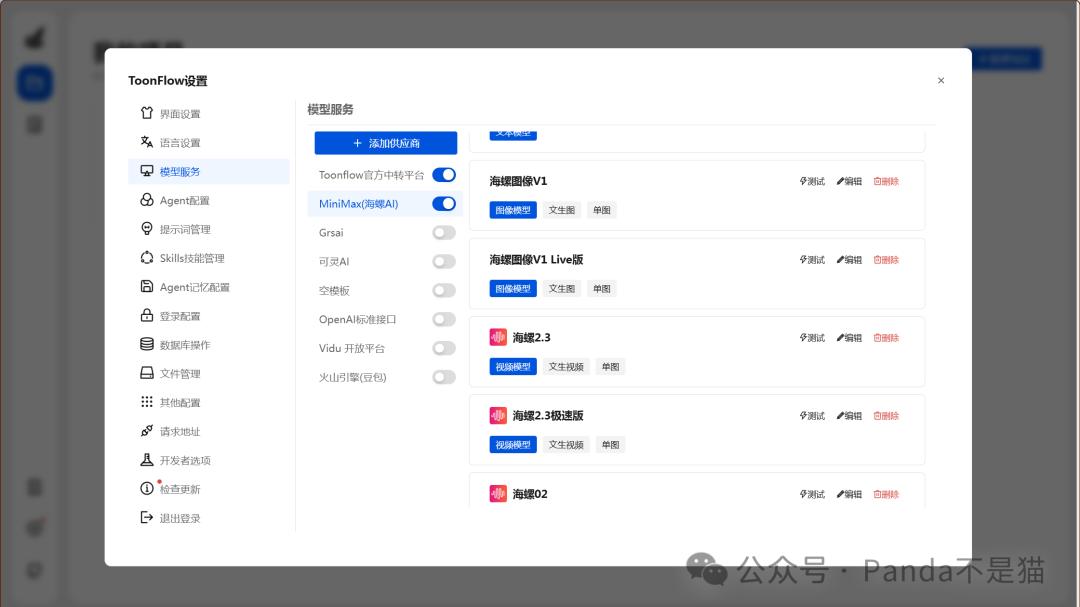Click the 退出登录 logout icon
The image size is (1080, 607).
[x=147, y=517]
